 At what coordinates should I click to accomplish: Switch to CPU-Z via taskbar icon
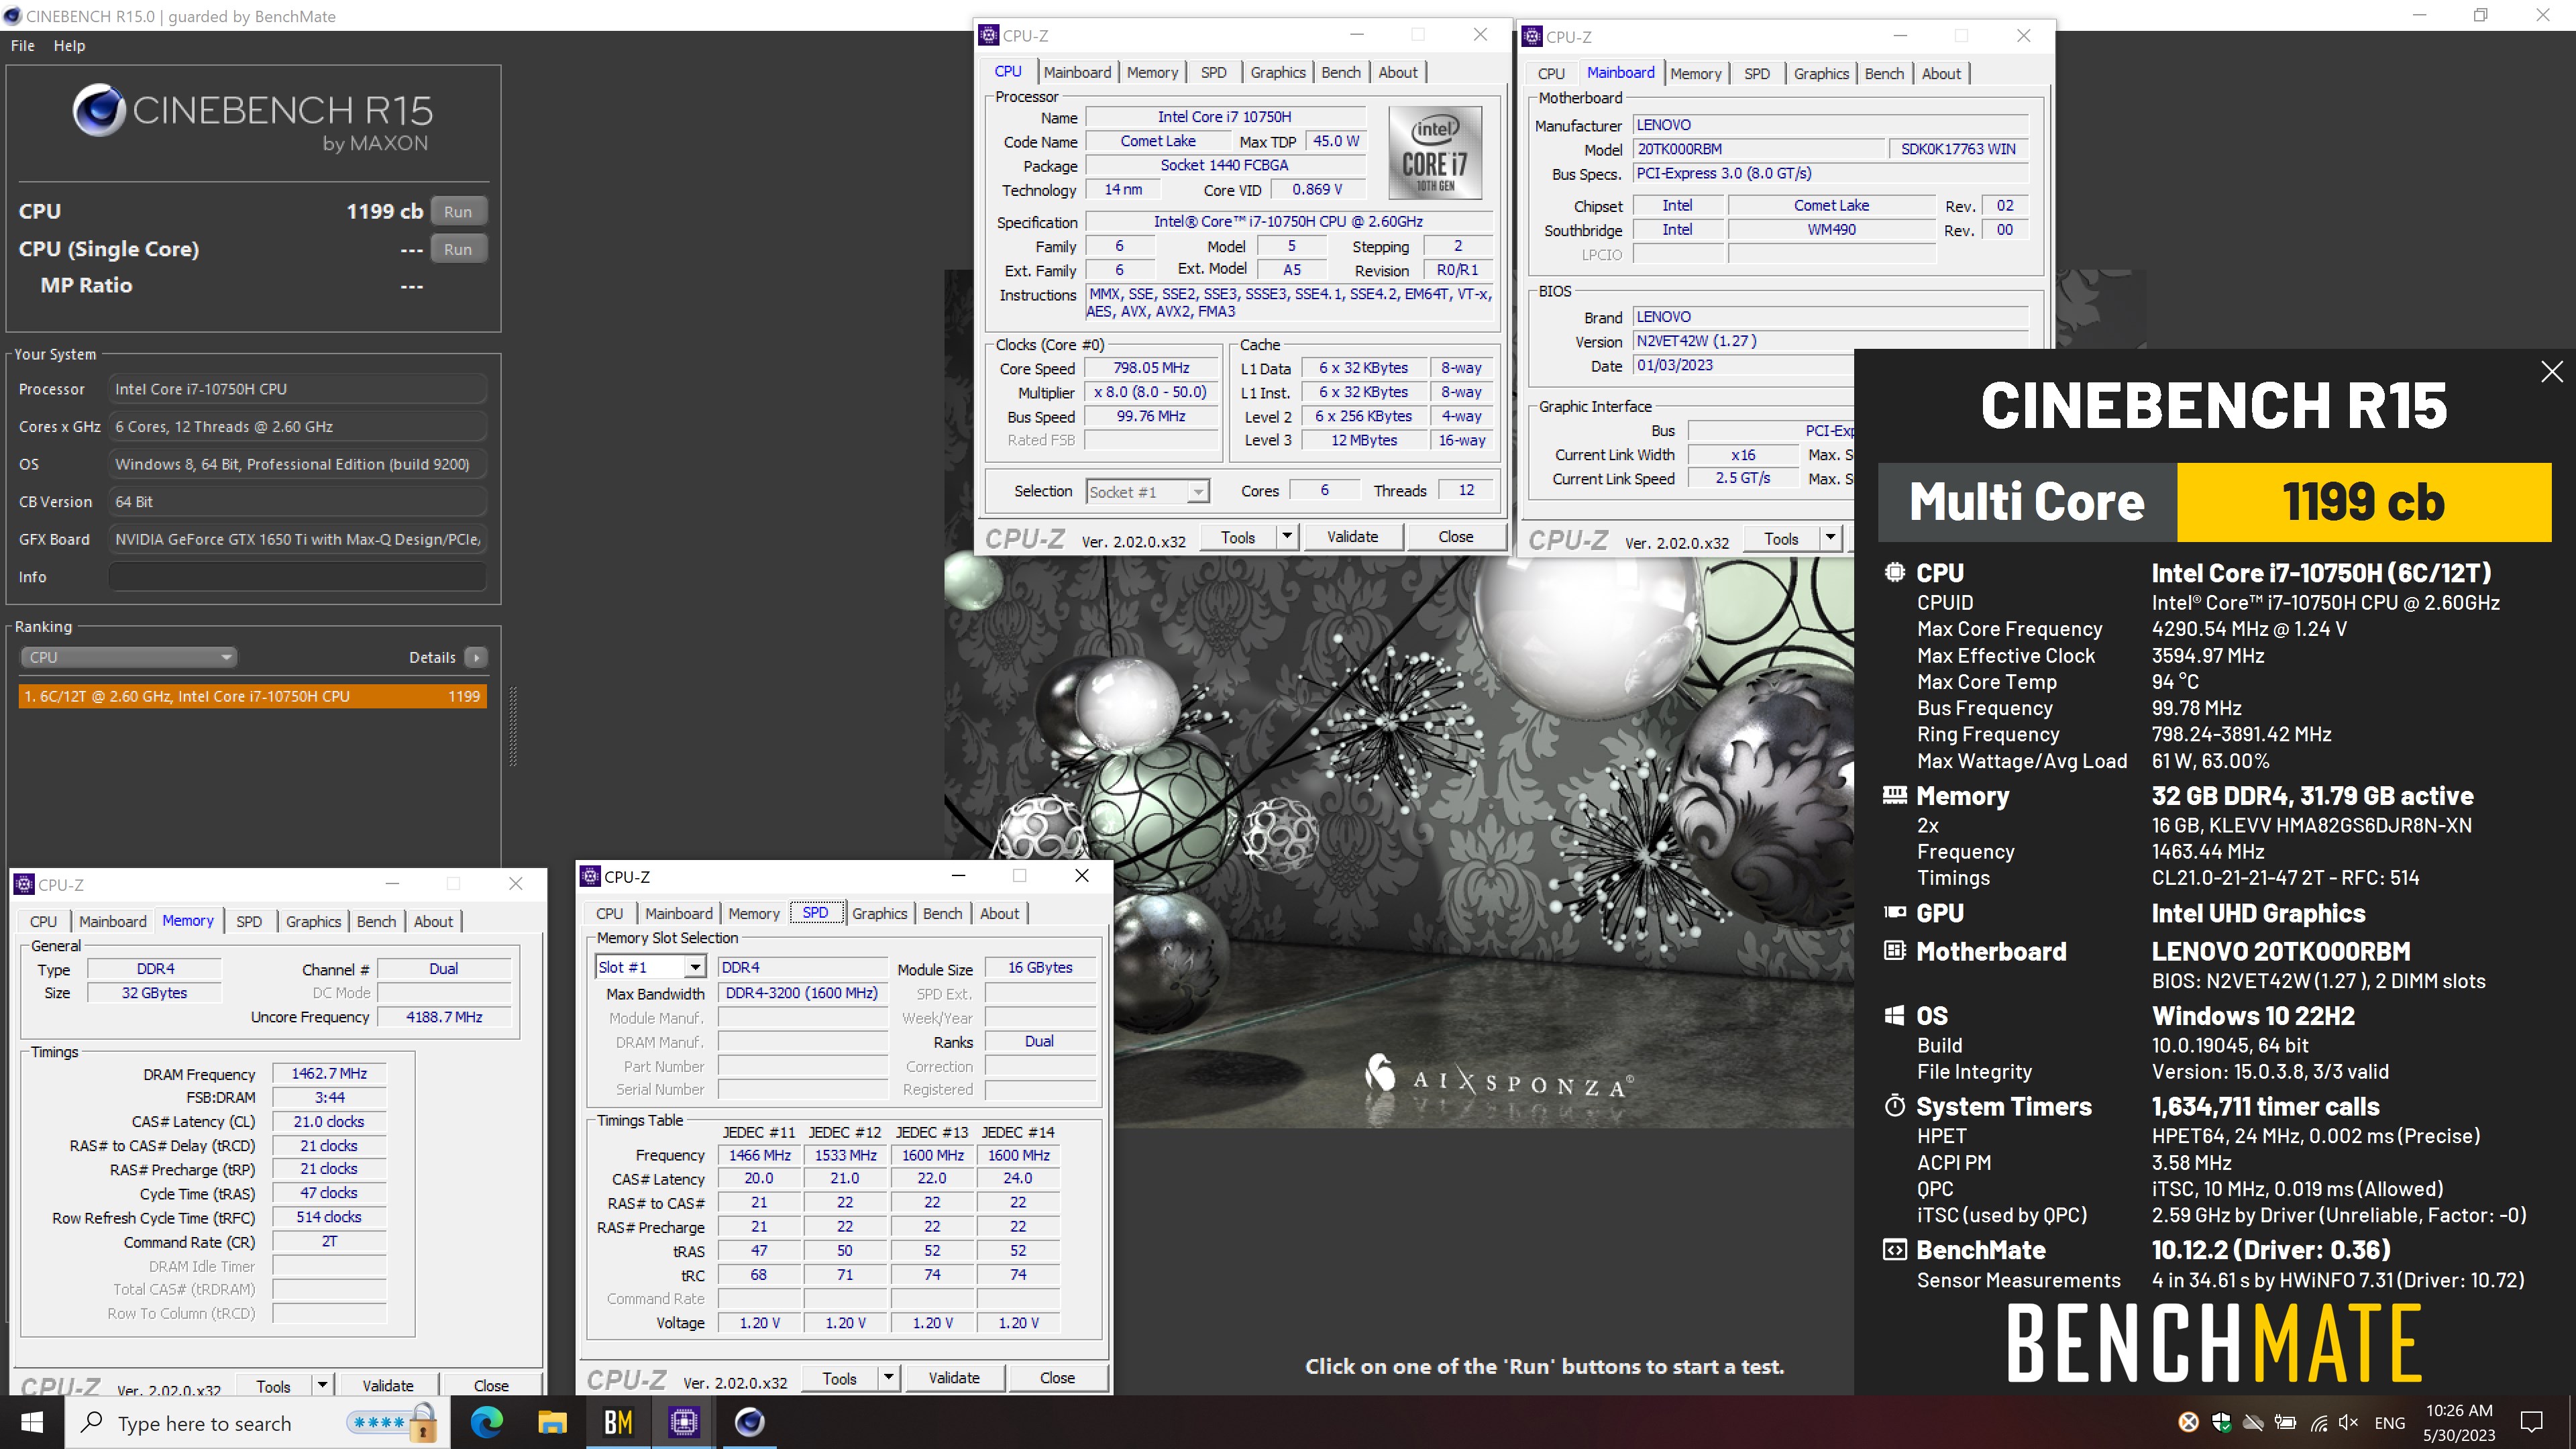[684, 1422]
